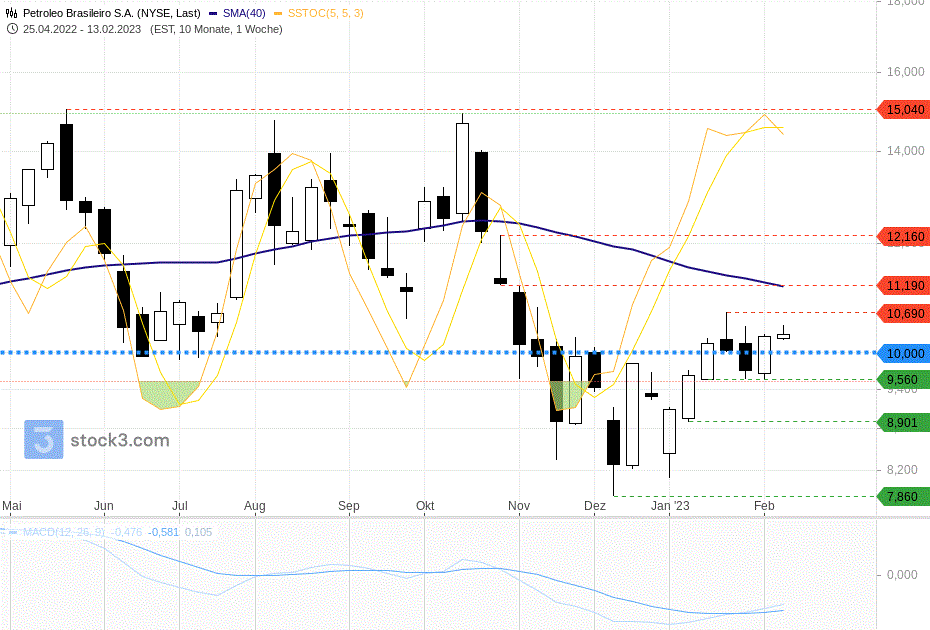Click the green 7,860 price tag
930x630 pixels.
point(903,496)
